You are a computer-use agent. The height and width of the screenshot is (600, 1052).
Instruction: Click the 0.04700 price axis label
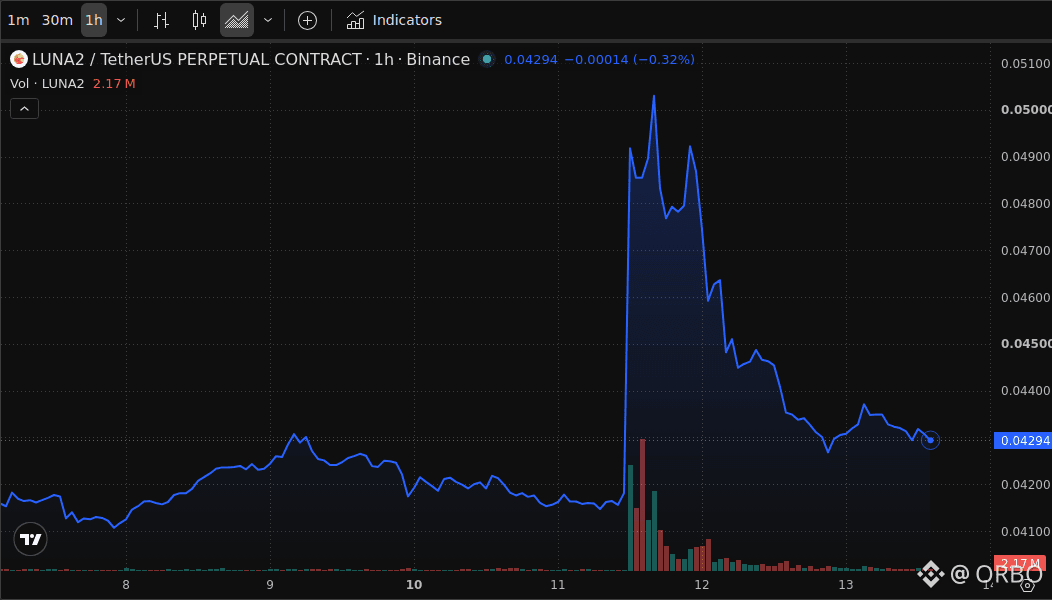1026,250
